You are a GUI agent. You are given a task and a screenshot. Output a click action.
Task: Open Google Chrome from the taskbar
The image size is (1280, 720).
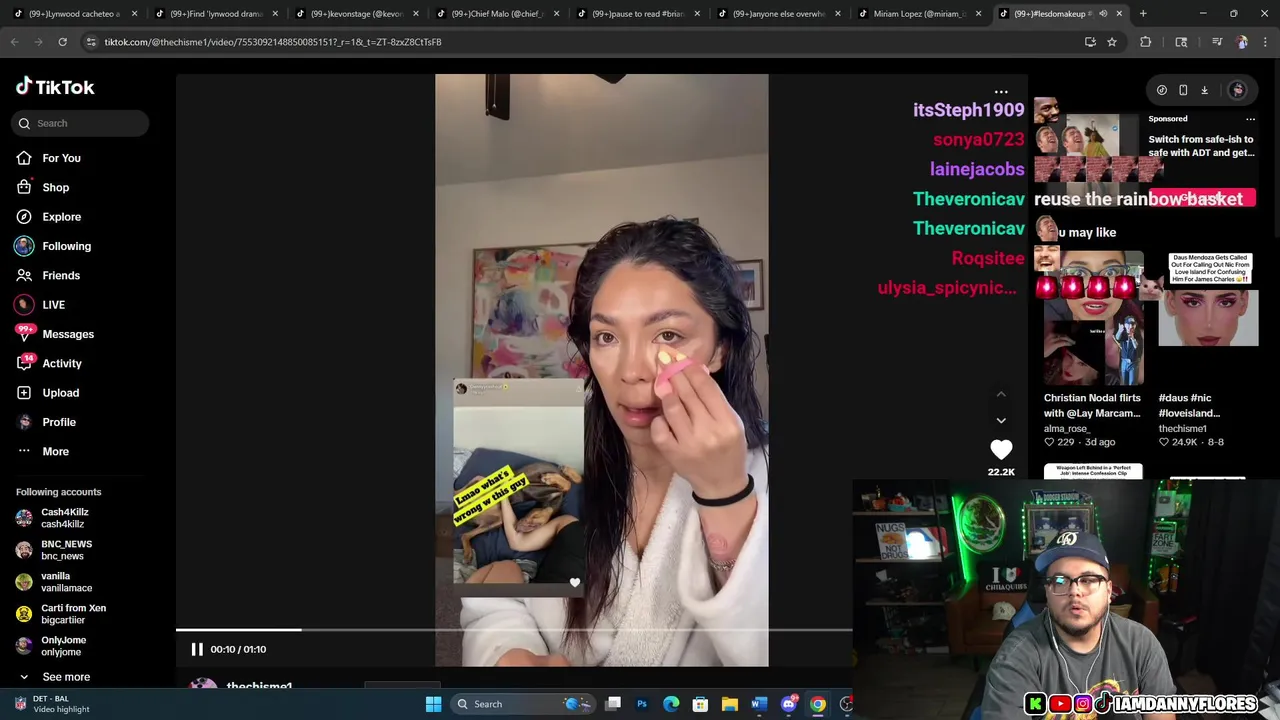point(818,704)
